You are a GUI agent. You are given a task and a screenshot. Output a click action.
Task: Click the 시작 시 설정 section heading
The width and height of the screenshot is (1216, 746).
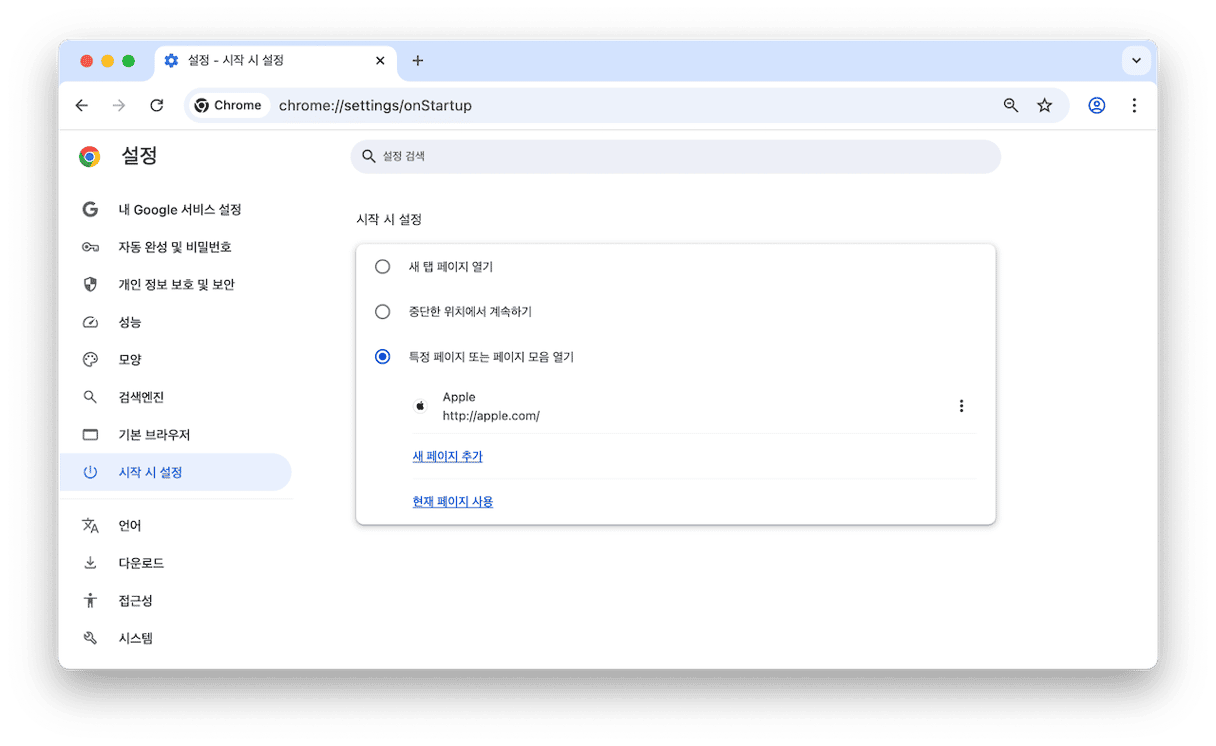pyautogui.click(x=389, y=219)
